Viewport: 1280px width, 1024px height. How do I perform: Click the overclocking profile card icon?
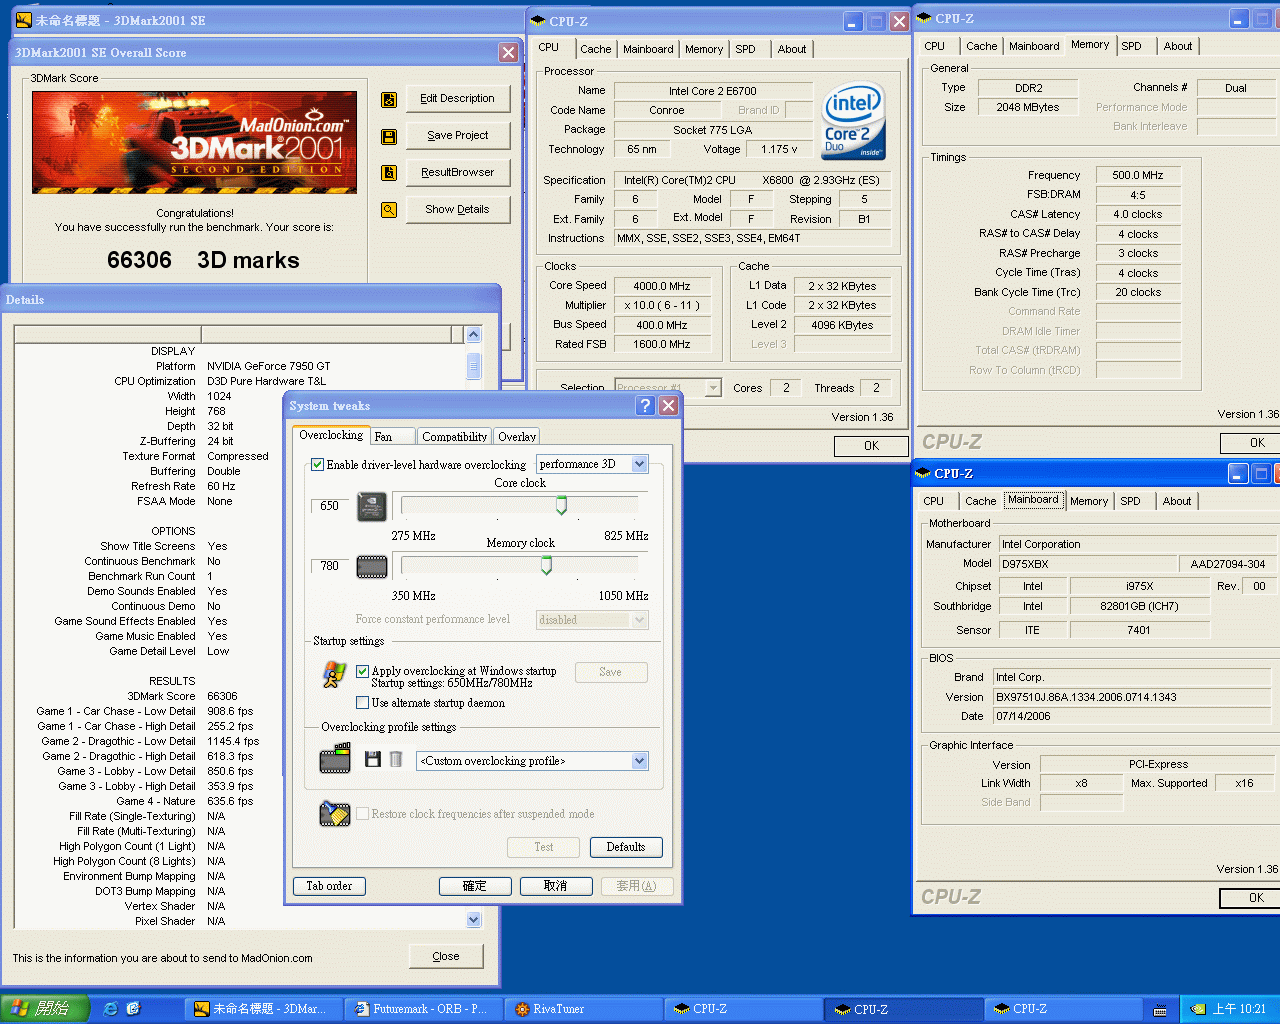click(x=335, y=760)
